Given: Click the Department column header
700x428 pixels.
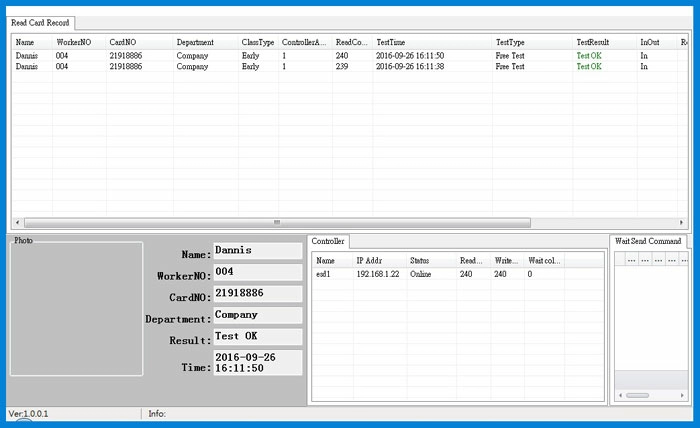Looking at the screenshot, I should [x=195, y=42].
